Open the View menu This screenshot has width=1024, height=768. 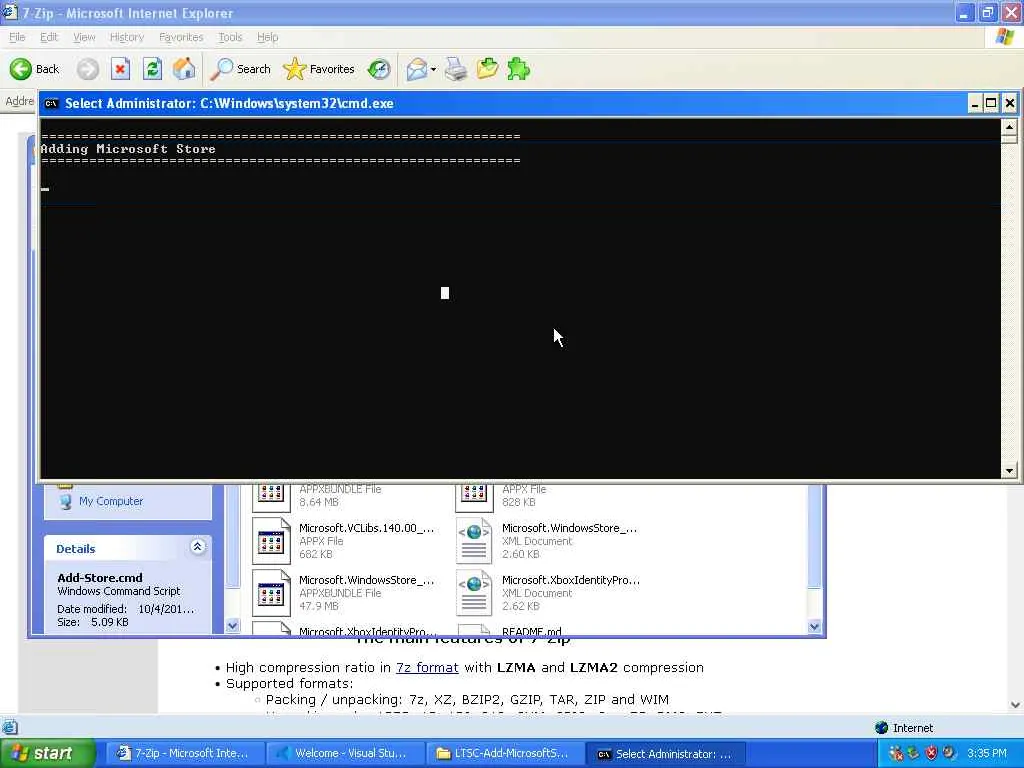pyautogui.click(x=84, y=37)
